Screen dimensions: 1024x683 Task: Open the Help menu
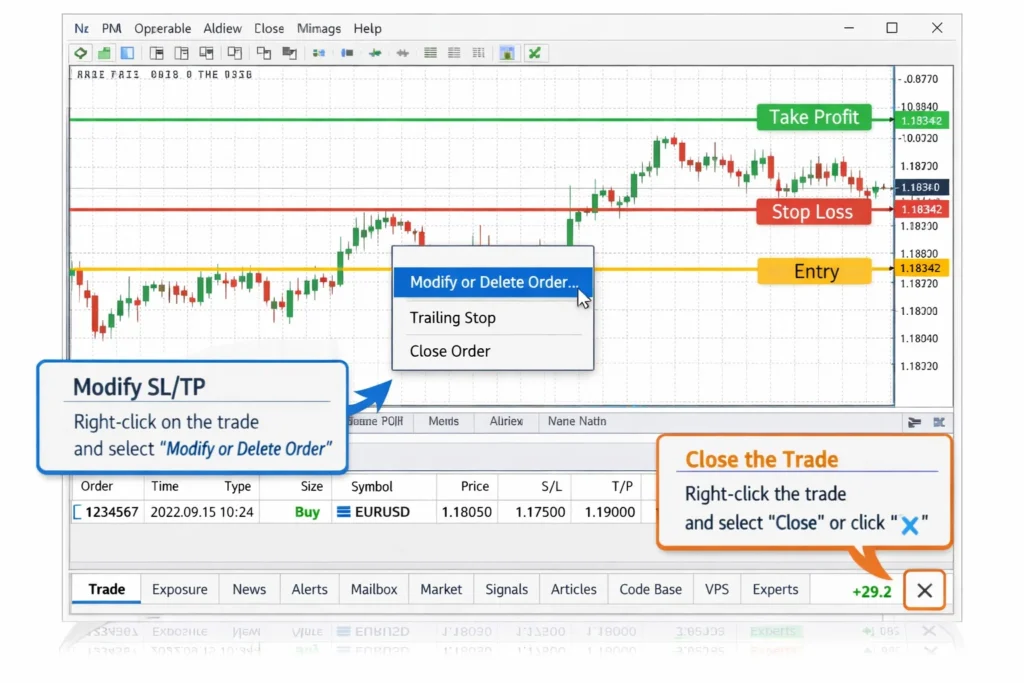(x=367, y=28)
